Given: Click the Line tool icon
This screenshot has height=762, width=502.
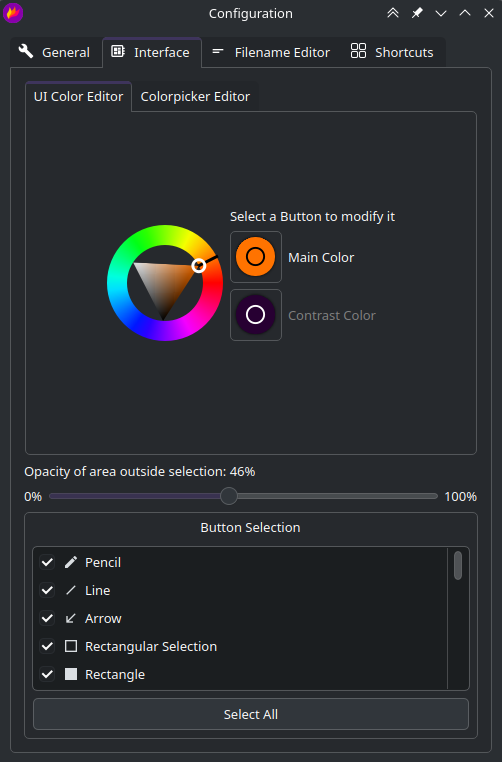Looking at the screenshot, I should pos(71,590).
